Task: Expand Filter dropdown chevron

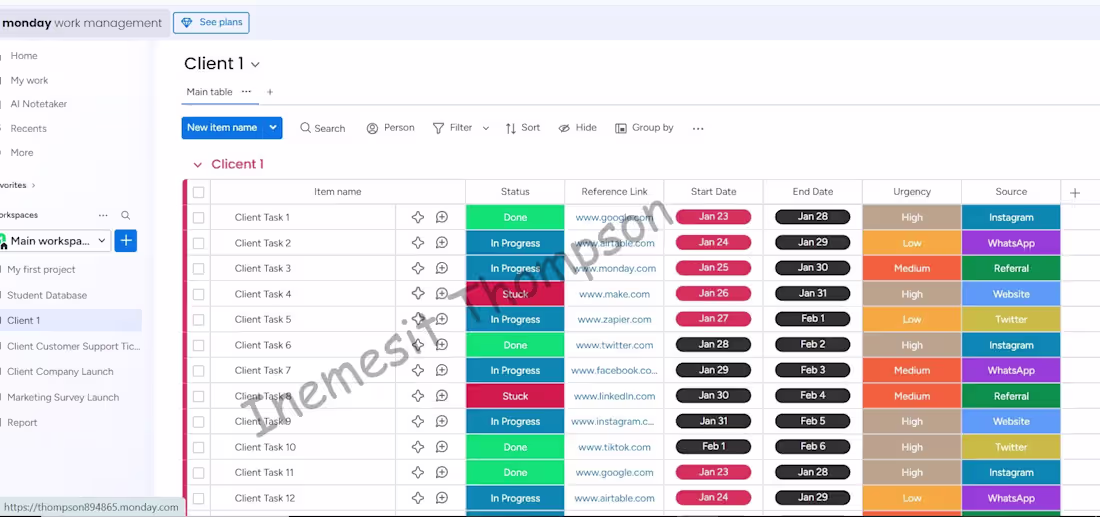Action: point(485,128)
